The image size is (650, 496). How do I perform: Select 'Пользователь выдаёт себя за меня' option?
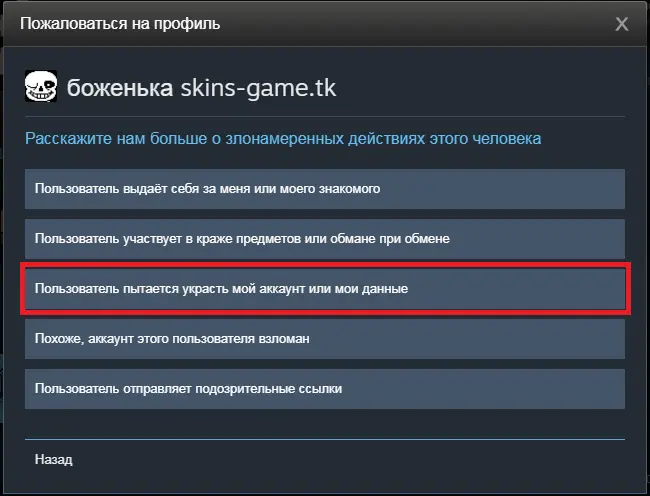(325, 189)
